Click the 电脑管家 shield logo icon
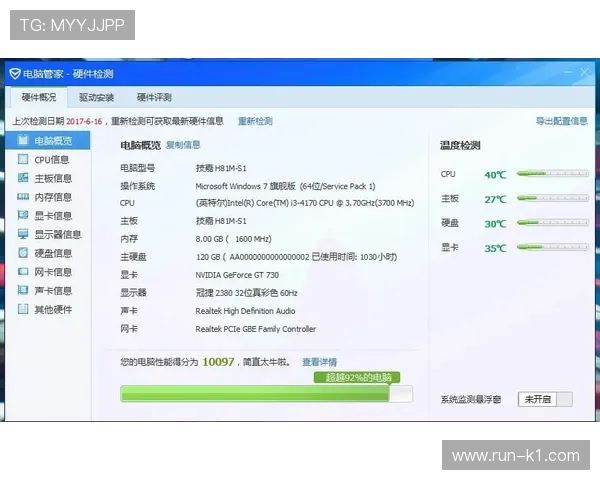Image resolution: width=600 pixels, height=480 pixels. click(15, 73)
